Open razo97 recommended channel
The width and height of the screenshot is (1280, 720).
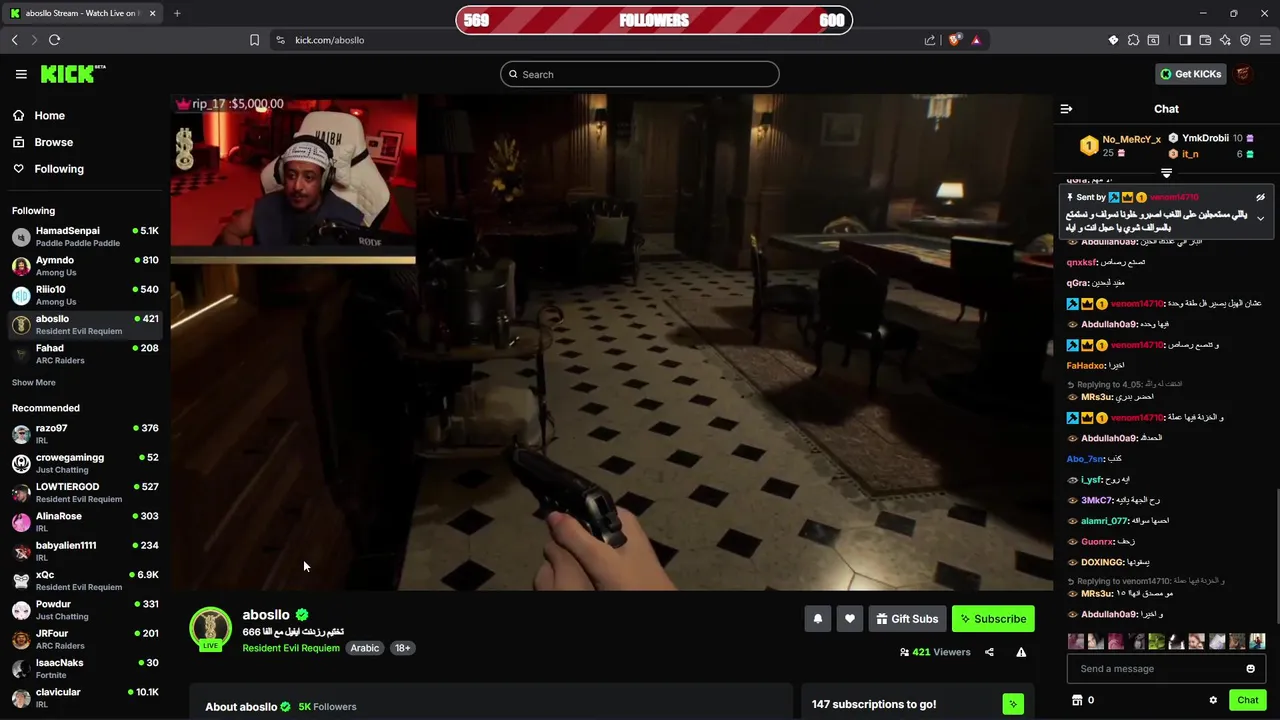(x=85, y=434)
